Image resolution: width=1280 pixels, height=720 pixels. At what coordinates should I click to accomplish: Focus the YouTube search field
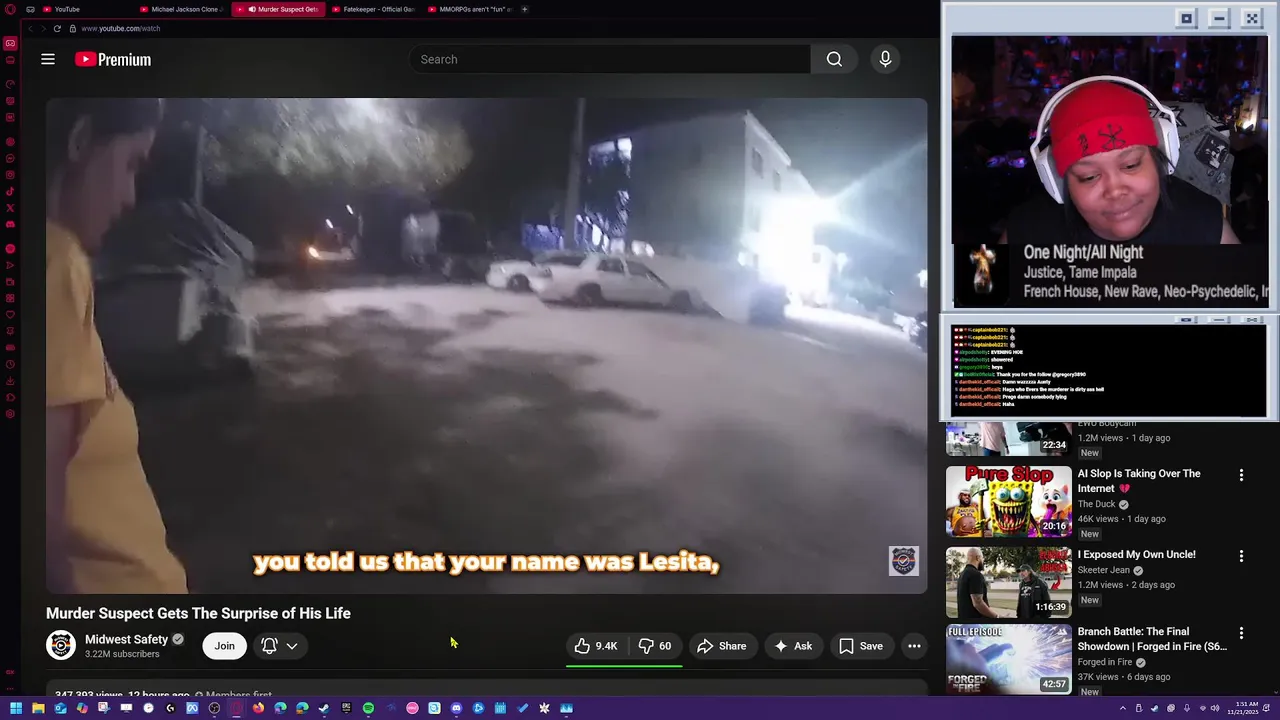pos(610,59)
